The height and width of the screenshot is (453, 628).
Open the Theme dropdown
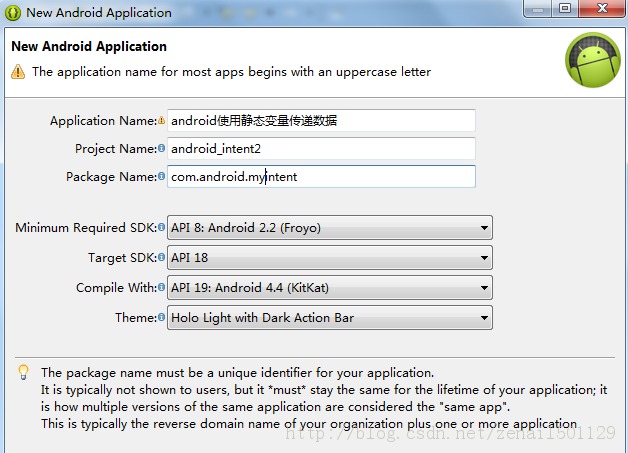[x=330, y=318]
